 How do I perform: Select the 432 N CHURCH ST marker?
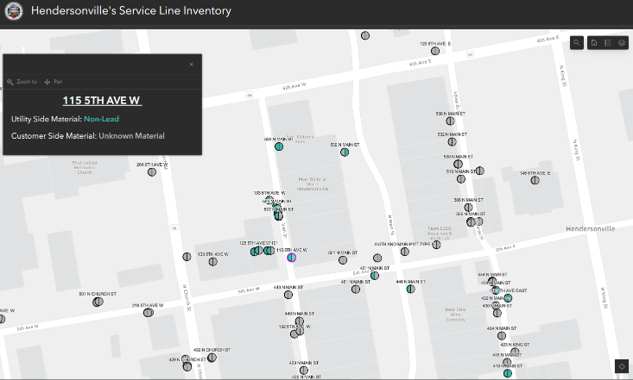[212, 357]
